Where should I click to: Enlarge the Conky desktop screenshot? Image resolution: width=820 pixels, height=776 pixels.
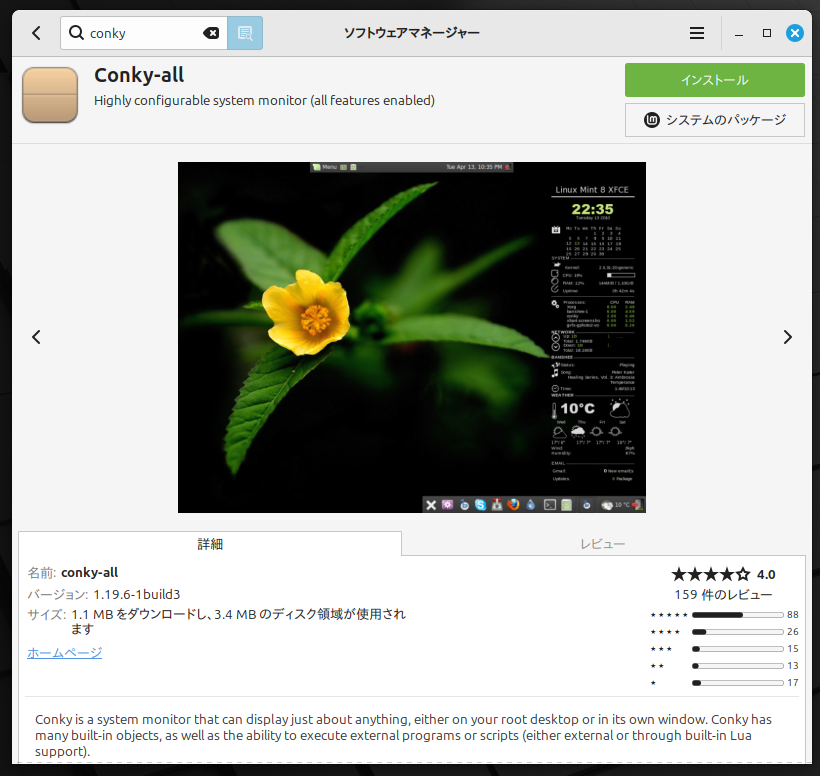pyautogui.click(x=411, y=337)
